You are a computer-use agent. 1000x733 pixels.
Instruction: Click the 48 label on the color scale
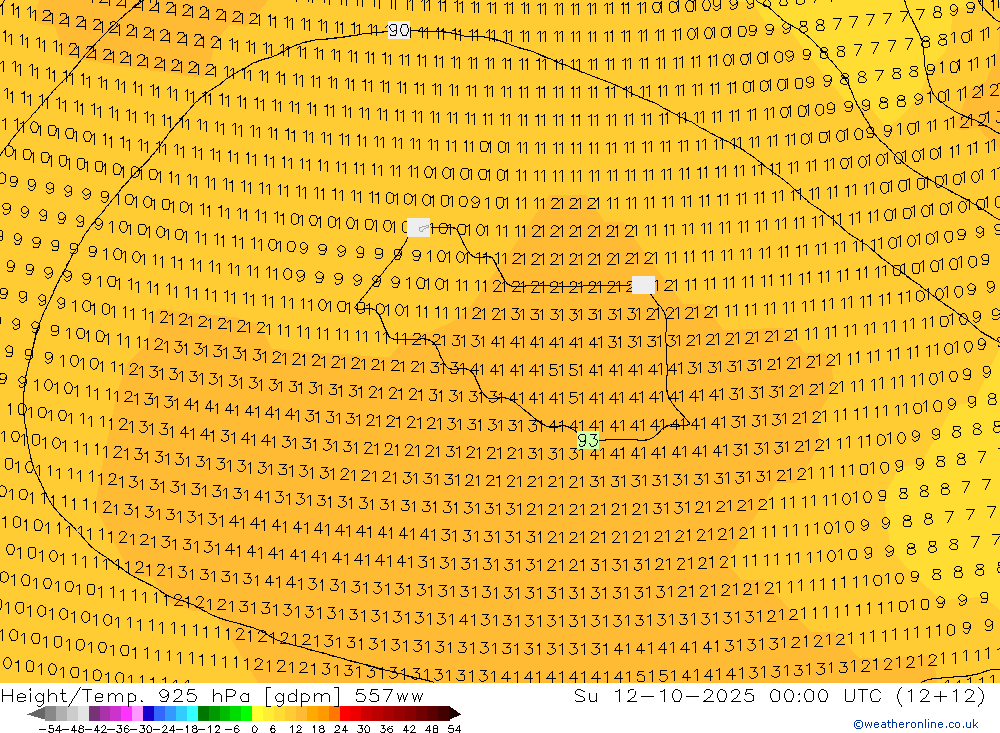[x=432, y=729]
